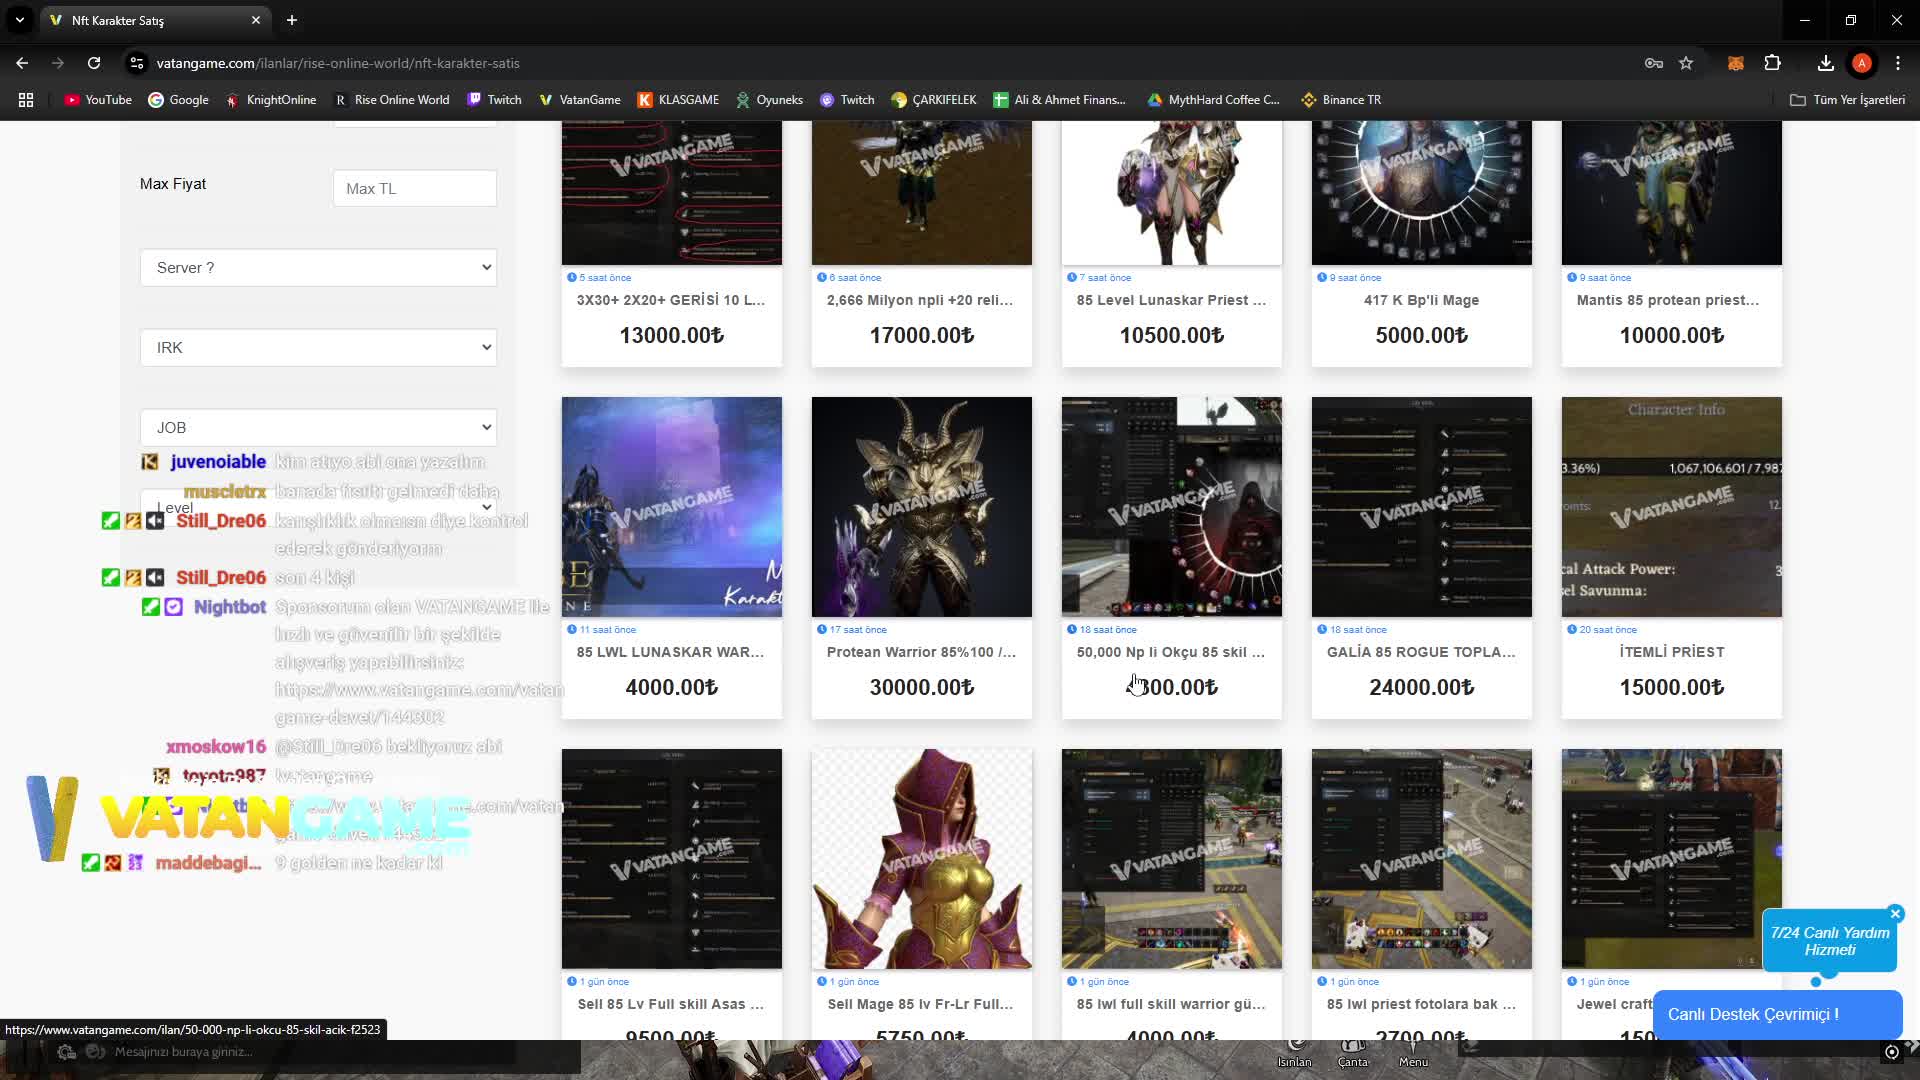This screenshot has height=1080, width=1920.
Task: Click the 30000.00₺ price
Action: [922, 687]
